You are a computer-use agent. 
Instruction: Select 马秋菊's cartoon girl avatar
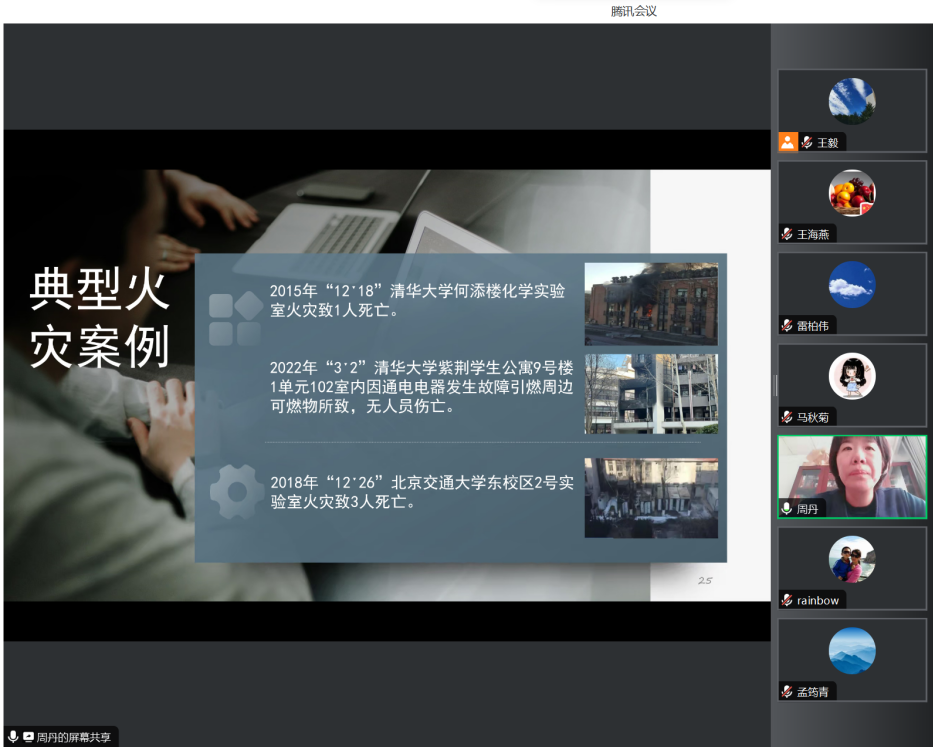coord(852,376)
